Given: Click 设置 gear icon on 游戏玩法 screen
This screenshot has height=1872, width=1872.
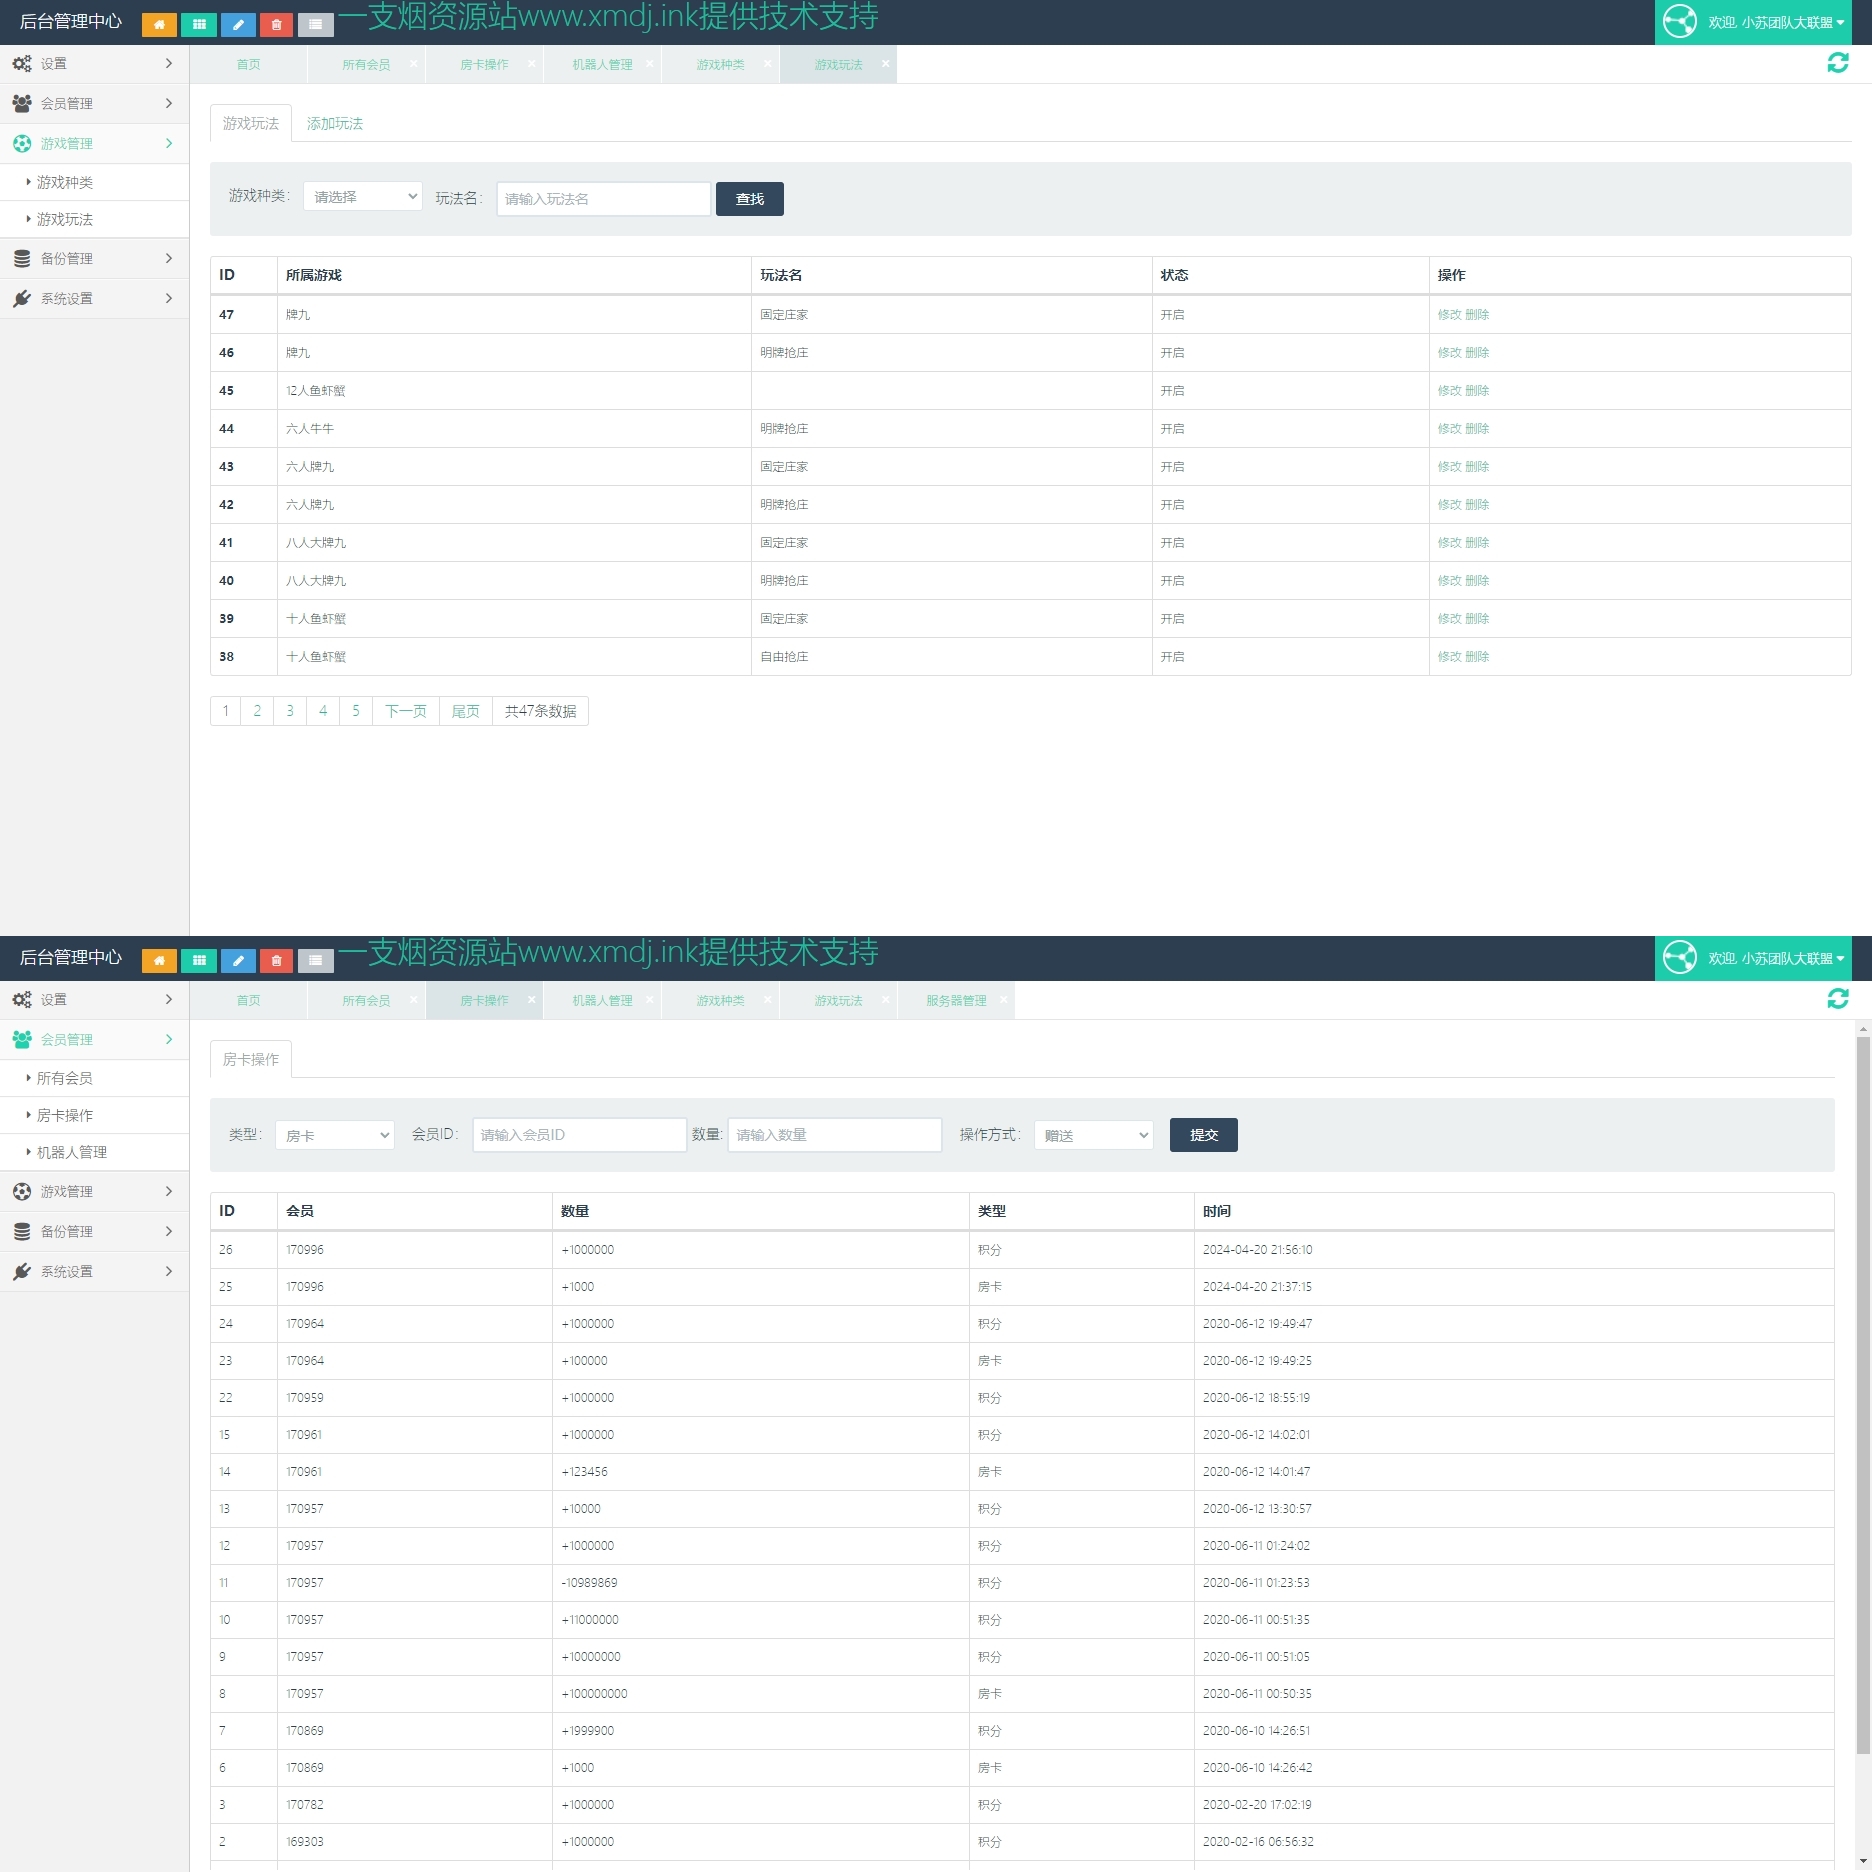Looking at the screenshot, I should click(x=22, y=63).
